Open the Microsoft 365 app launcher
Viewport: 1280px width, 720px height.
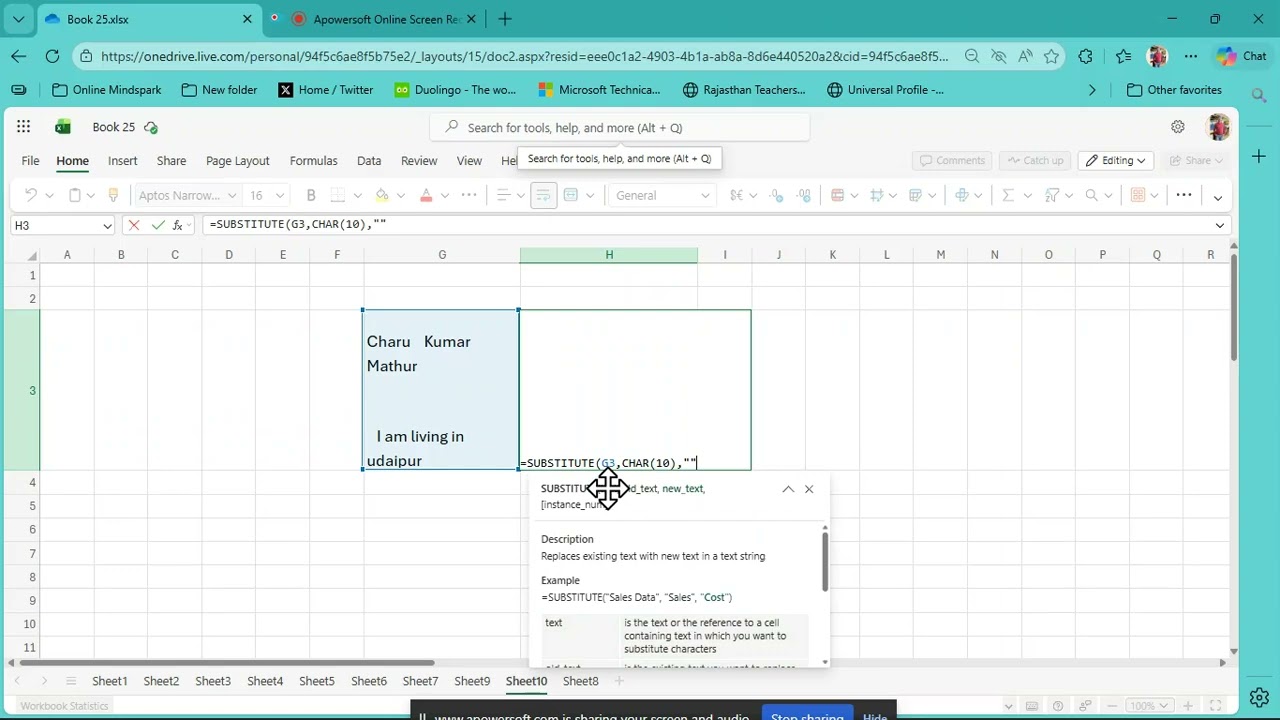(x=23, y=127)
